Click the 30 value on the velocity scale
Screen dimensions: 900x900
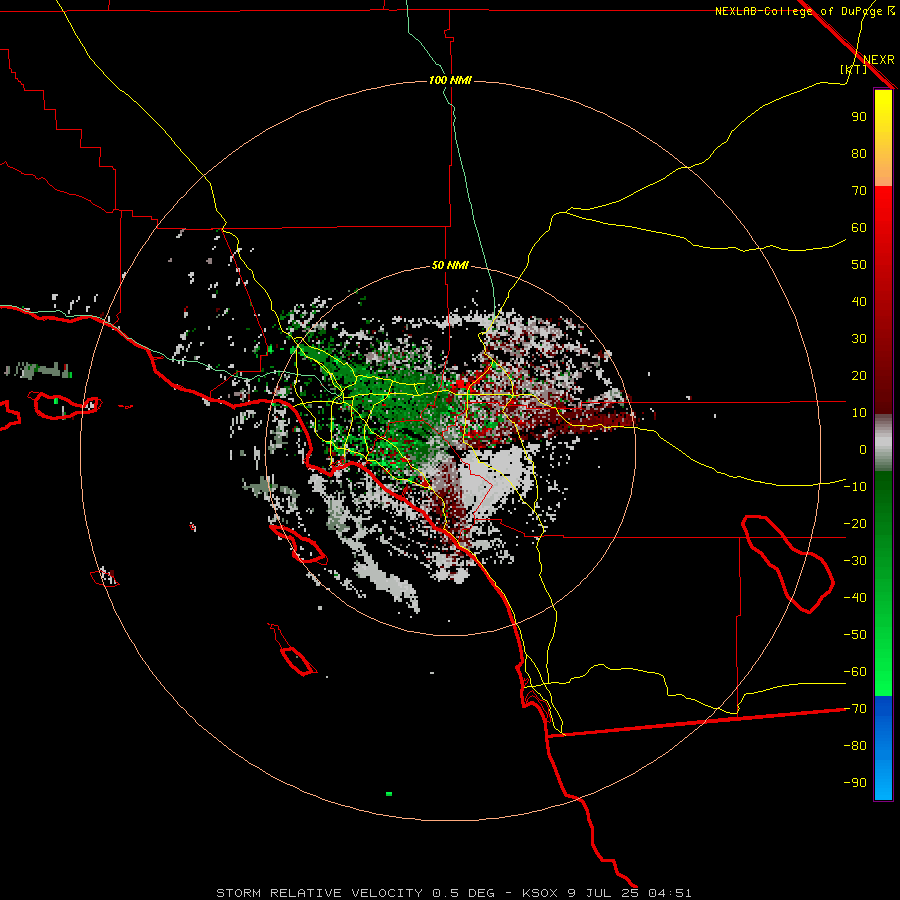859,339
